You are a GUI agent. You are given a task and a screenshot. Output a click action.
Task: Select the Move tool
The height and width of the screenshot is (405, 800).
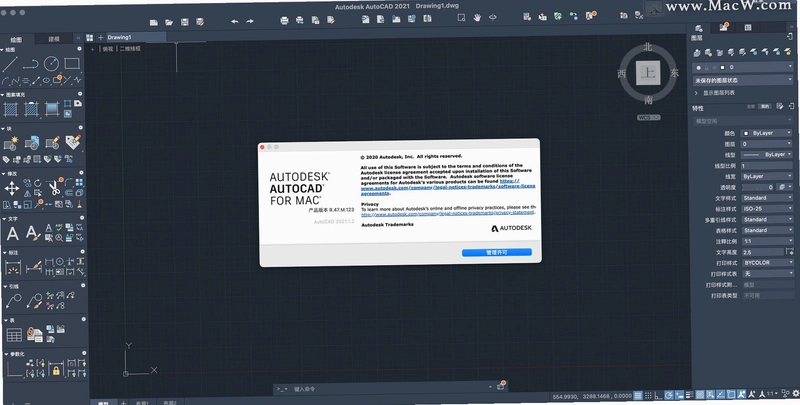tap(11, 188)
